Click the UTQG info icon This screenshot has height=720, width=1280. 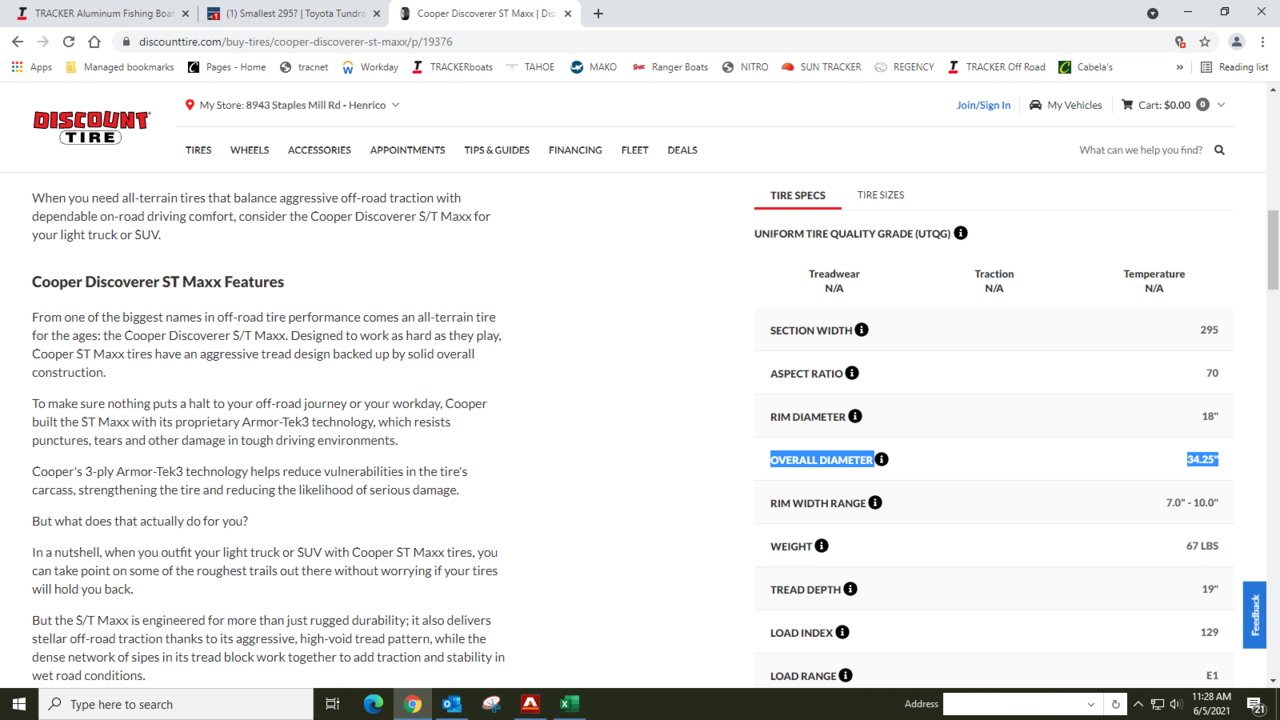click(960, 233)
